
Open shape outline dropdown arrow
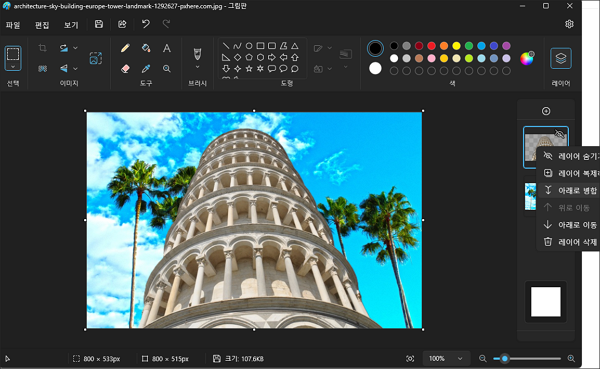pos(329,48)
